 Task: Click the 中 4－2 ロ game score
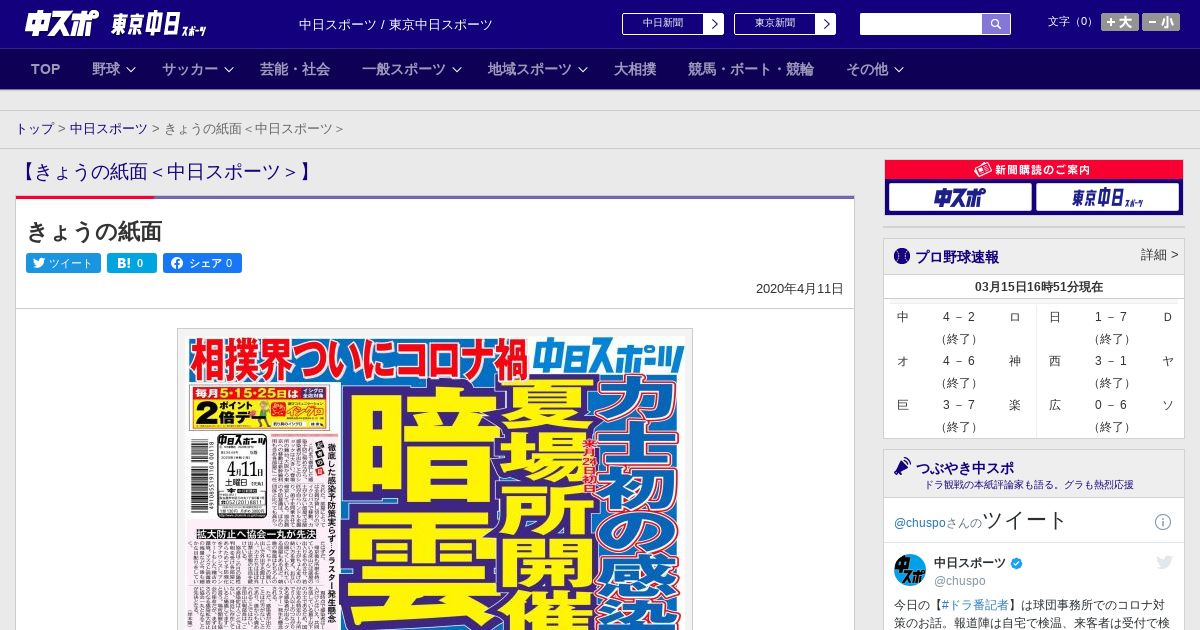(959, 317)
